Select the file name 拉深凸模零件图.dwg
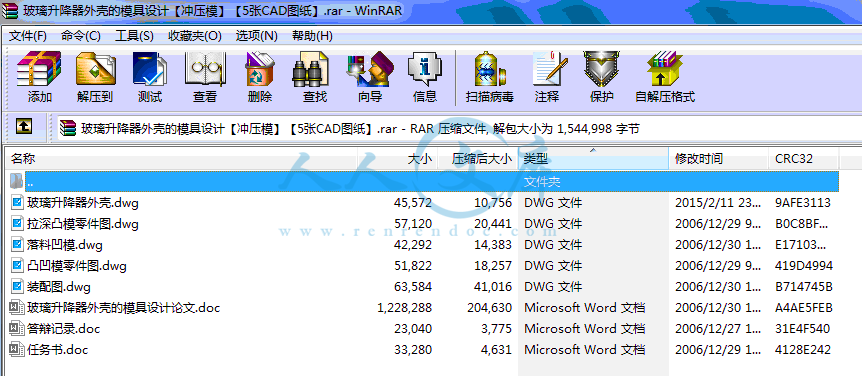862x376 pixels. 82,224
